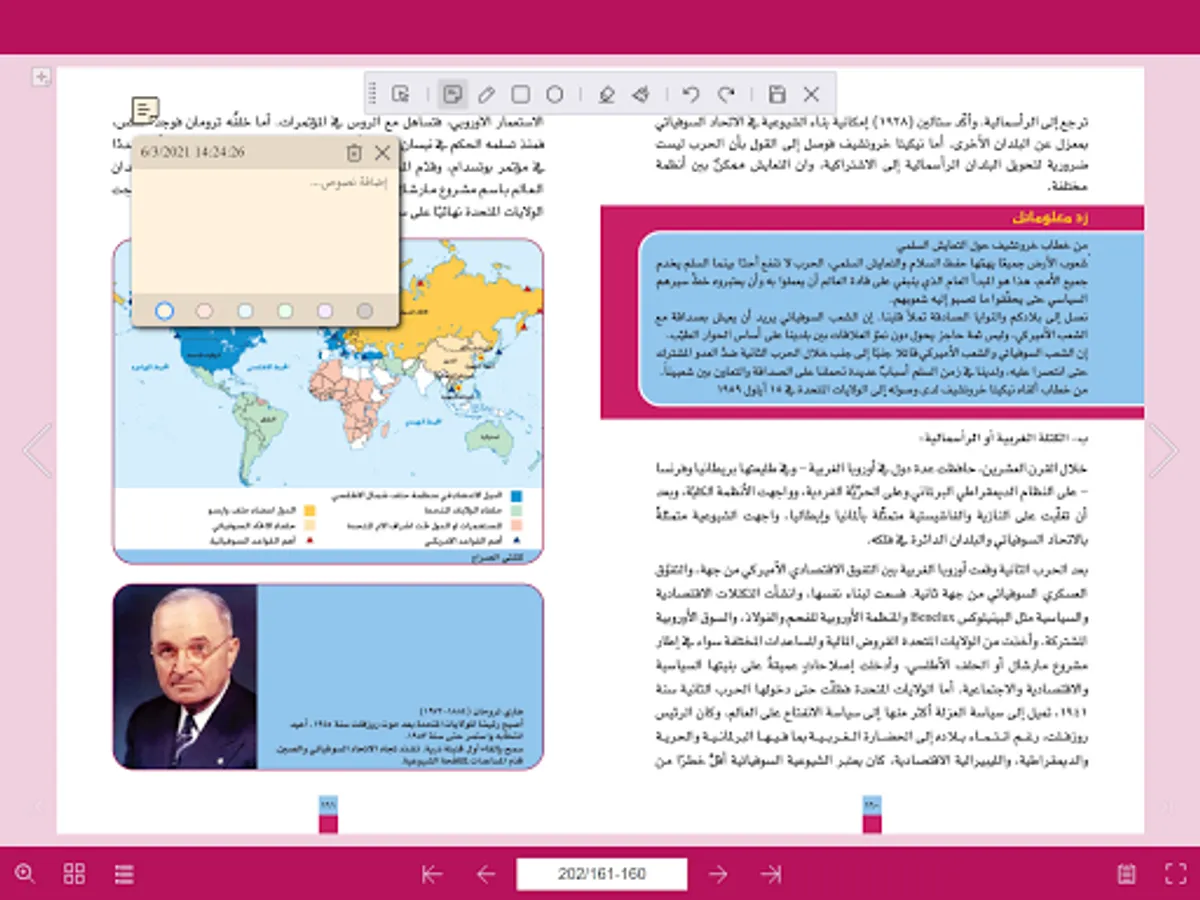Image resolution: width=1200 pixels, height=900 pixels.
Task: Click the note timestamp 6/3/2021 14:24:26
Action: [193, 153]
